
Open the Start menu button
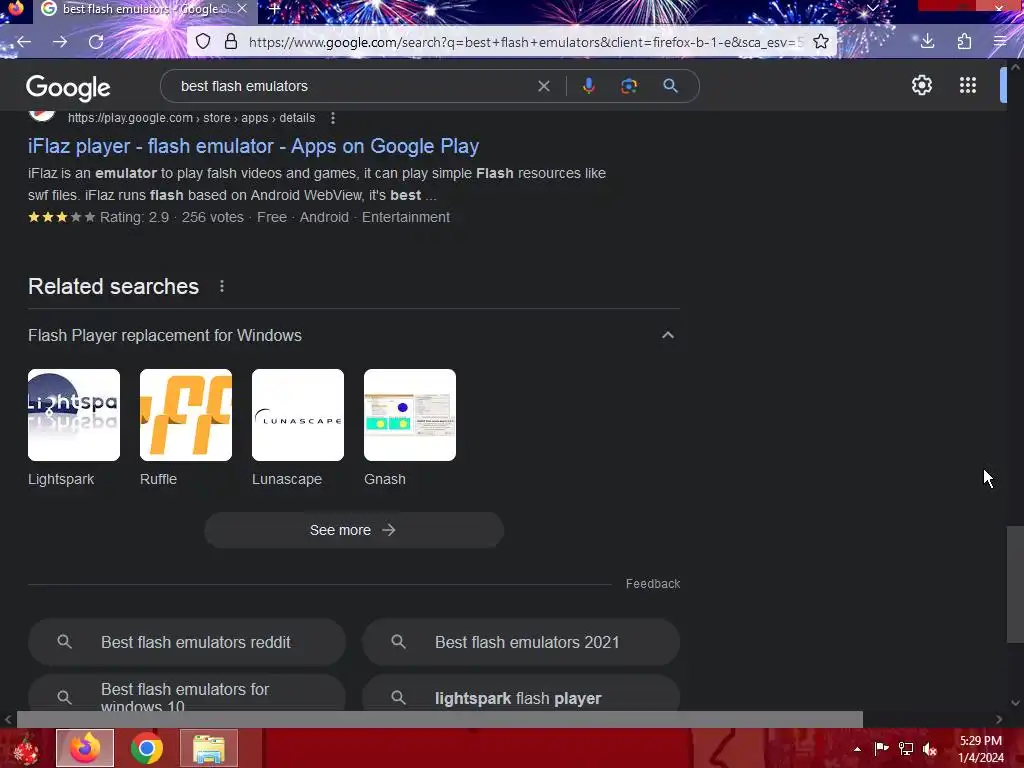(x=25, y=748)
